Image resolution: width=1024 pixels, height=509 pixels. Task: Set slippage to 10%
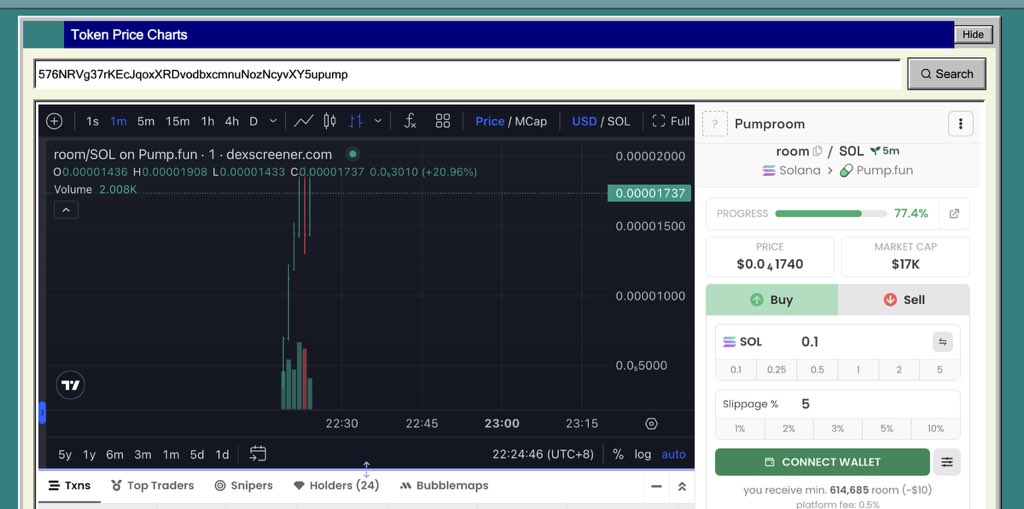[x=936, y=429]
